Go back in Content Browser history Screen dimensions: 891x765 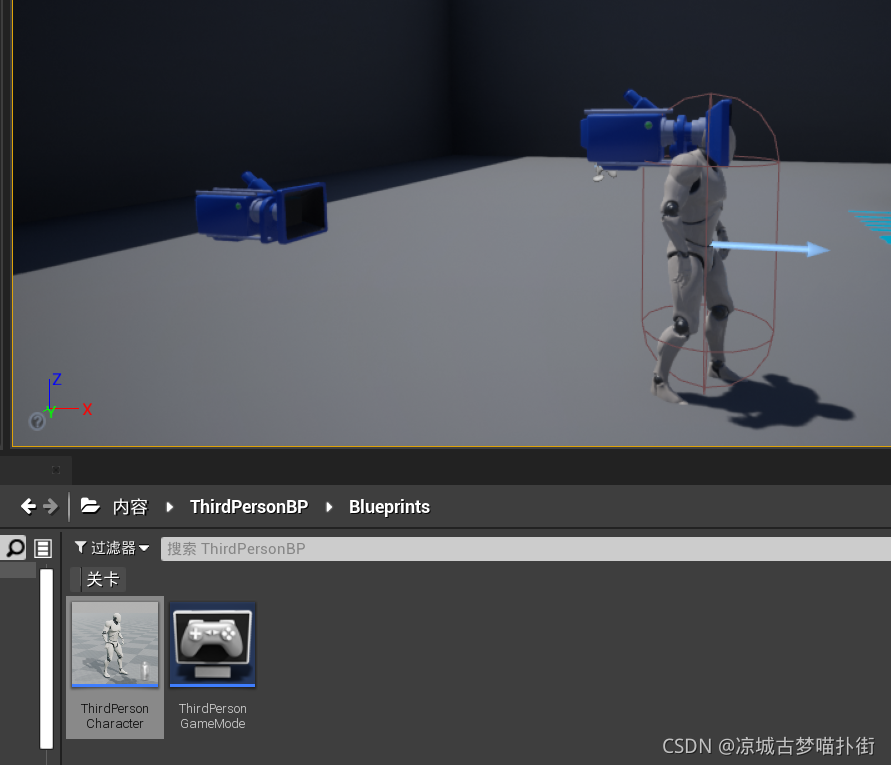click(28, 506)
